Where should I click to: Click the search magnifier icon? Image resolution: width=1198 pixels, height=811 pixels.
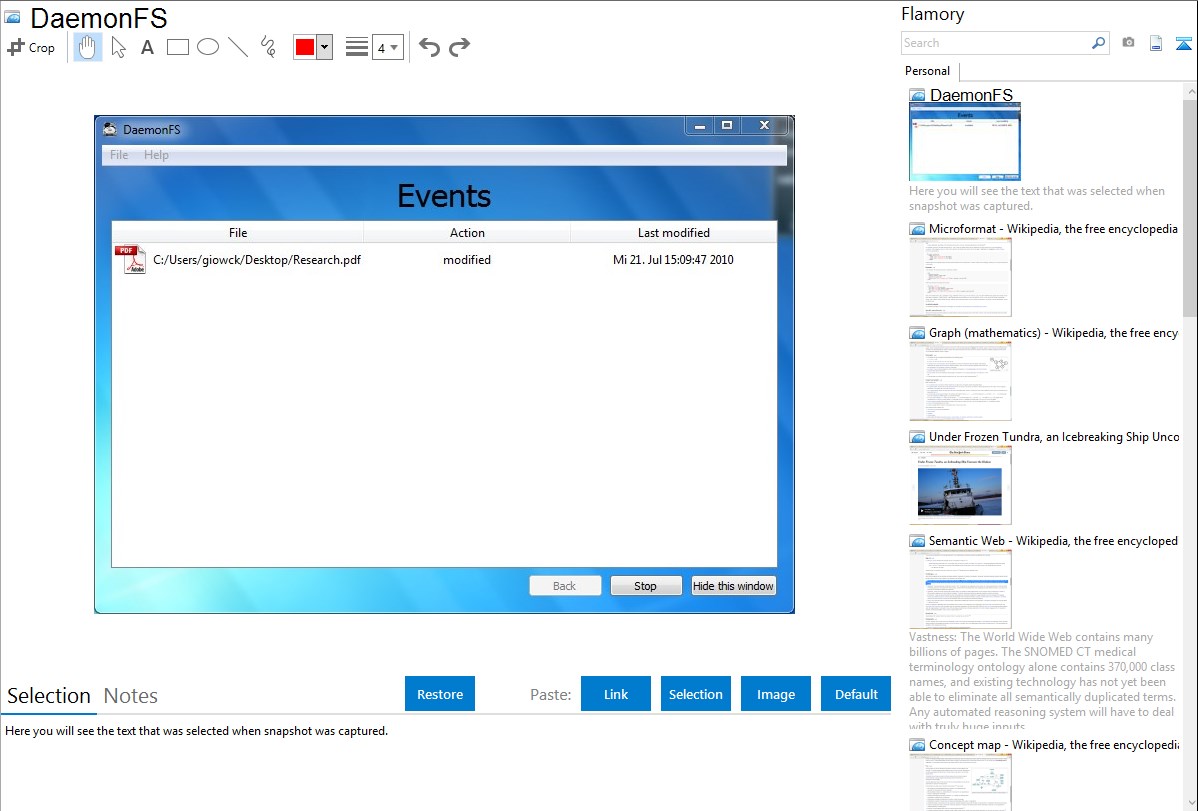(x=1098, y=43)
